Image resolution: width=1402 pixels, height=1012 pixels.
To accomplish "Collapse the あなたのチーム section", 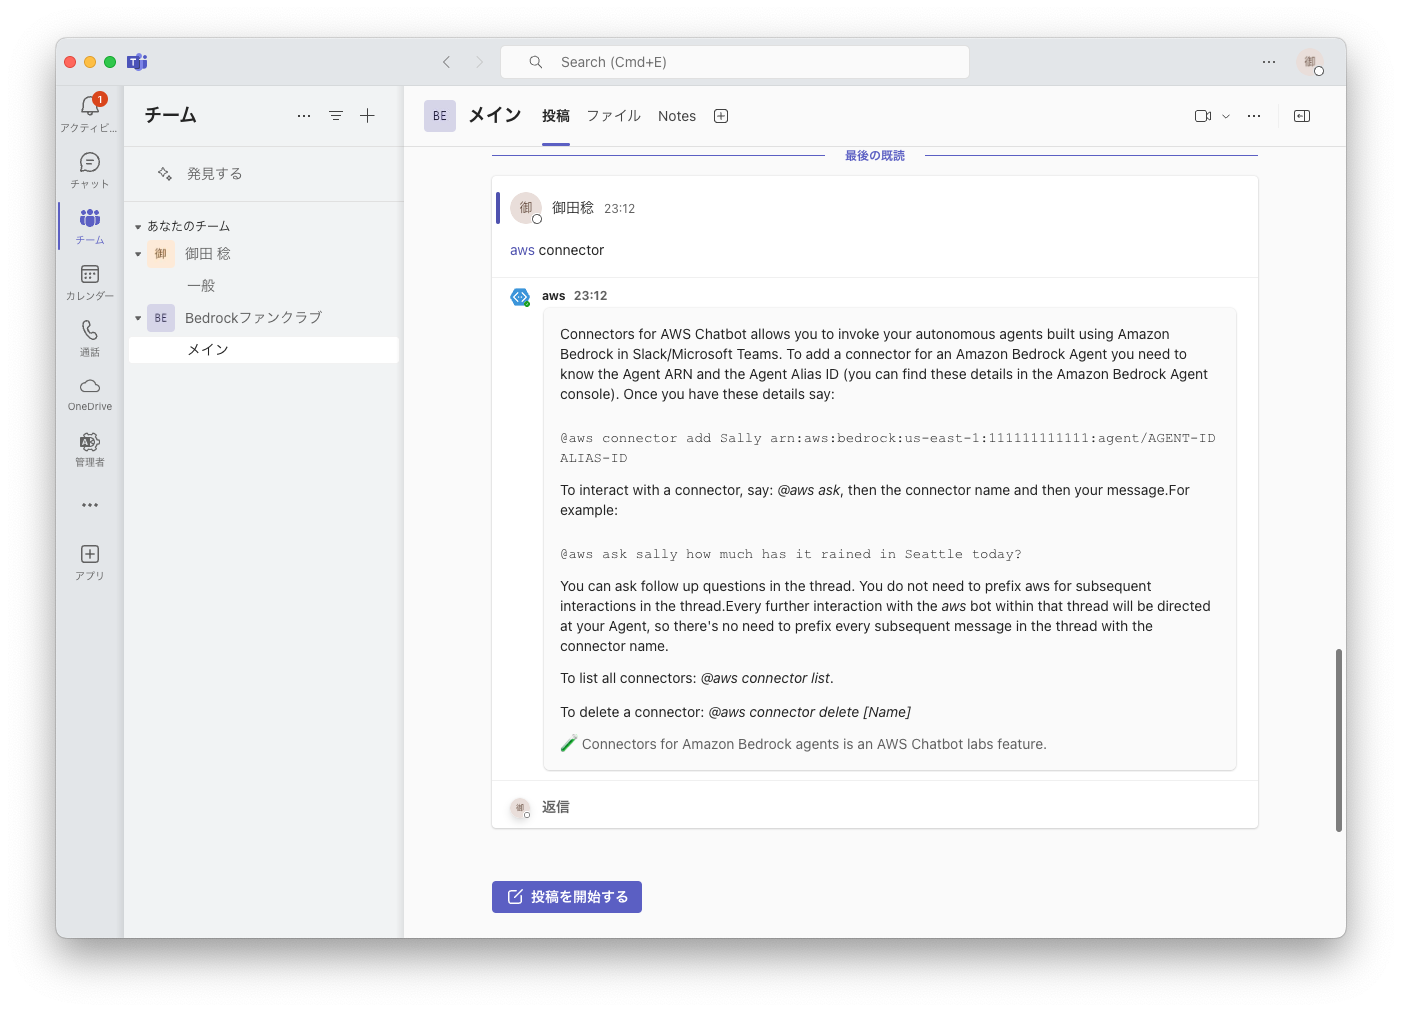I will (138, 227).
